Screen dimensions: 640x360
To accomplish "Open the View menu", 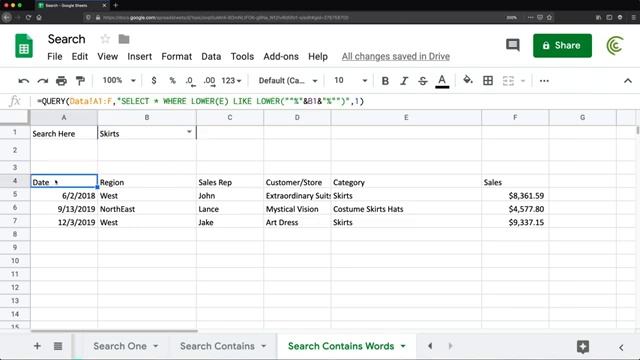I will pos(107,57).
